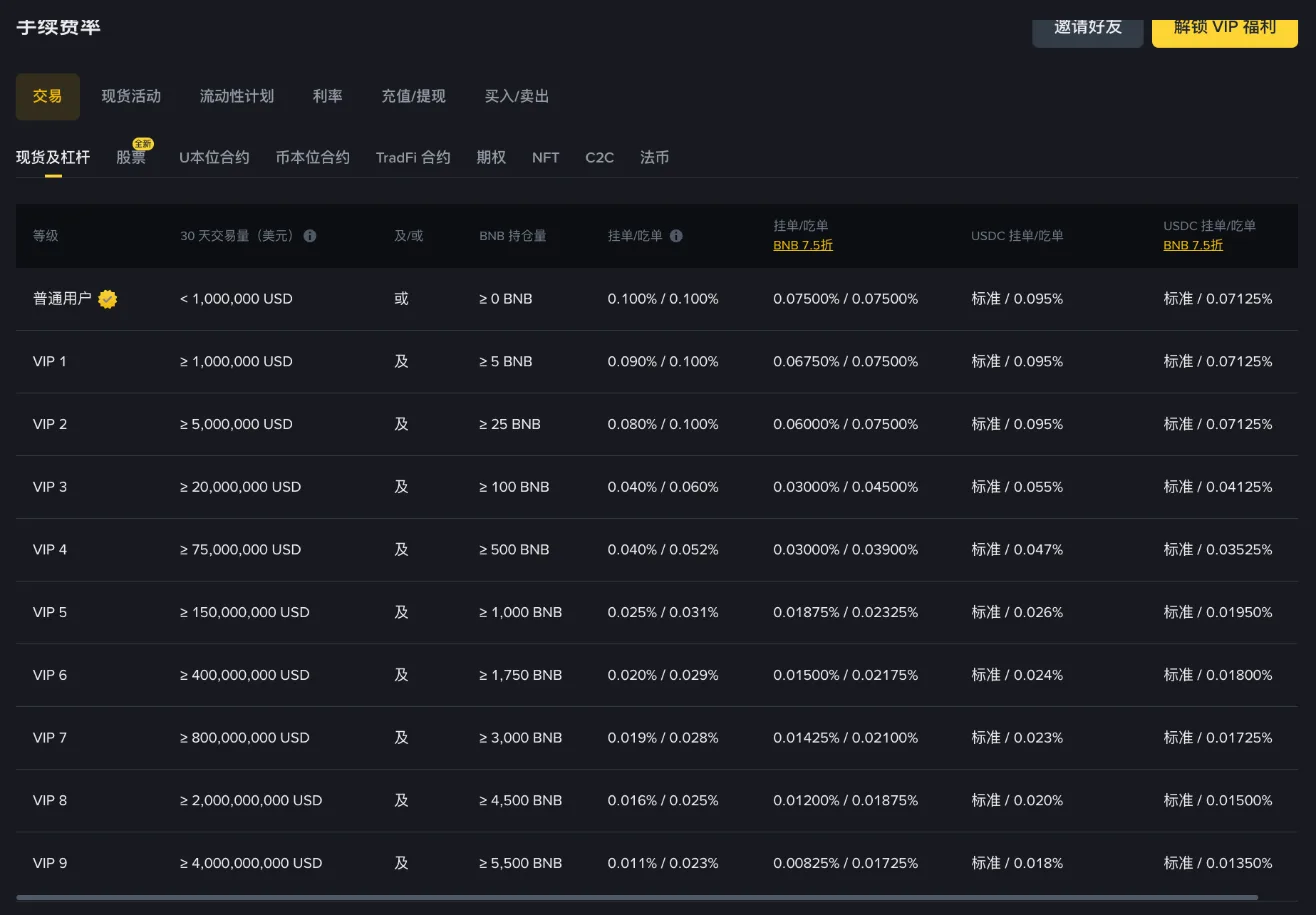Click the VIP 9 level cell
1316x915 pixels.
[50, 864]
